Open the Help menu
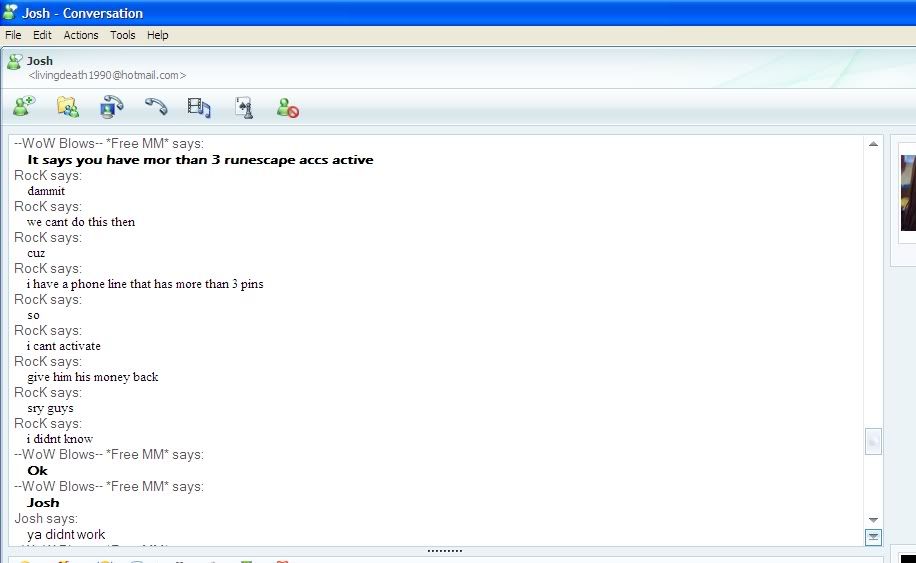916x563 pixels. (x=158, y=35)
